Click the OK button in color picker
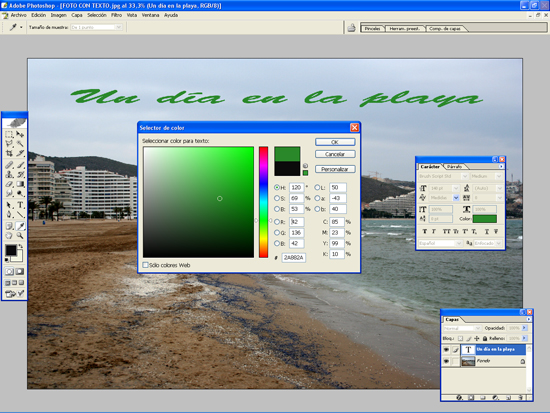The width and height of the screenshot is (550, 413). point(335,142)
